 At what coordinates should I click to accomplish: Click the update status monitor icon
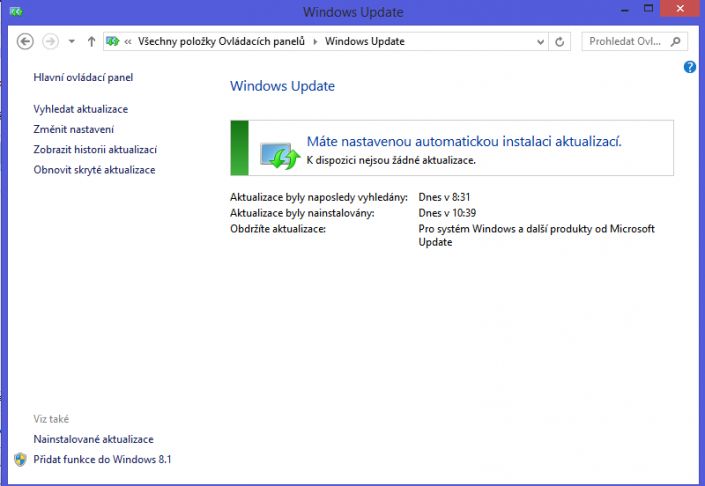pos(280,156)
